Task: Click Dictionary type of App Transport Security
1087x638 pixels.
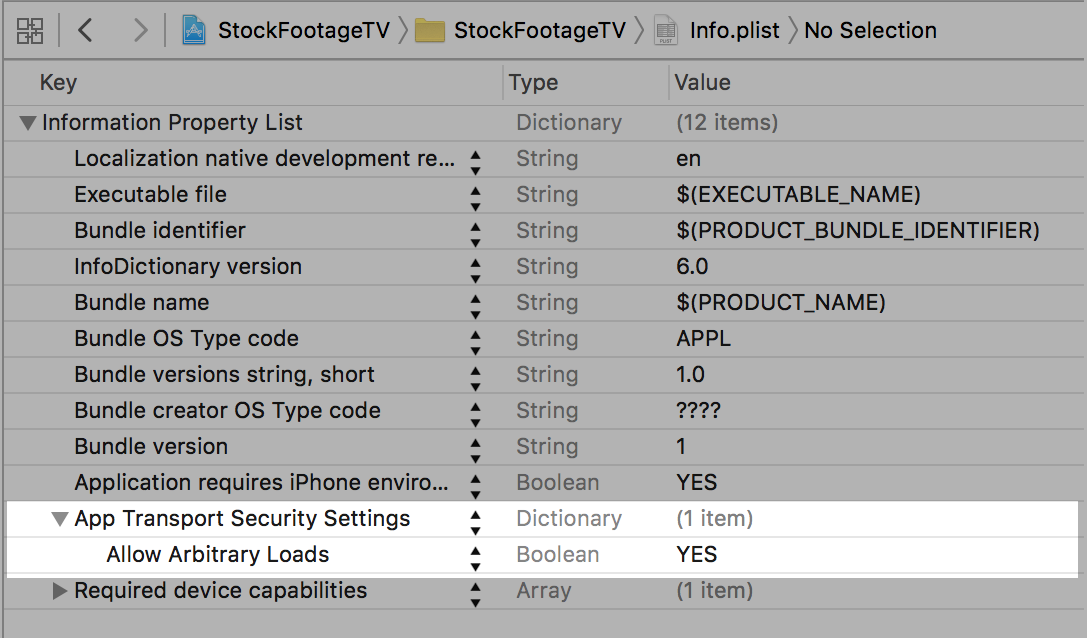Action: [x=569, y=519]
